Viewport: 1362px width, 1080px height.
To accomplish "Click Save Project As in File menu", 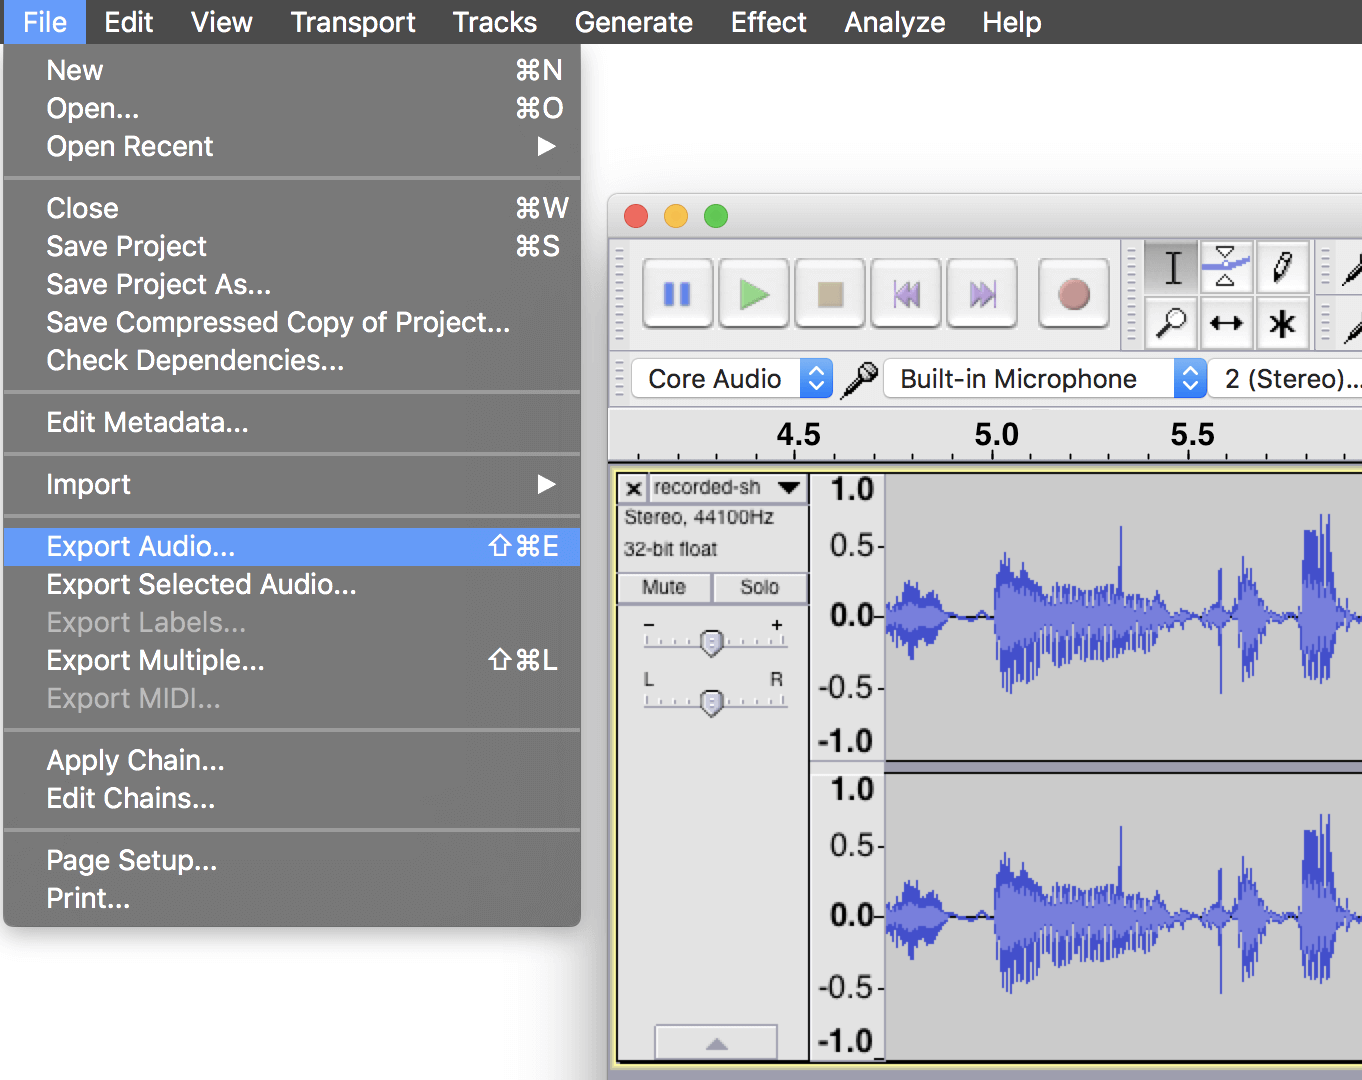I will [158, 284].
